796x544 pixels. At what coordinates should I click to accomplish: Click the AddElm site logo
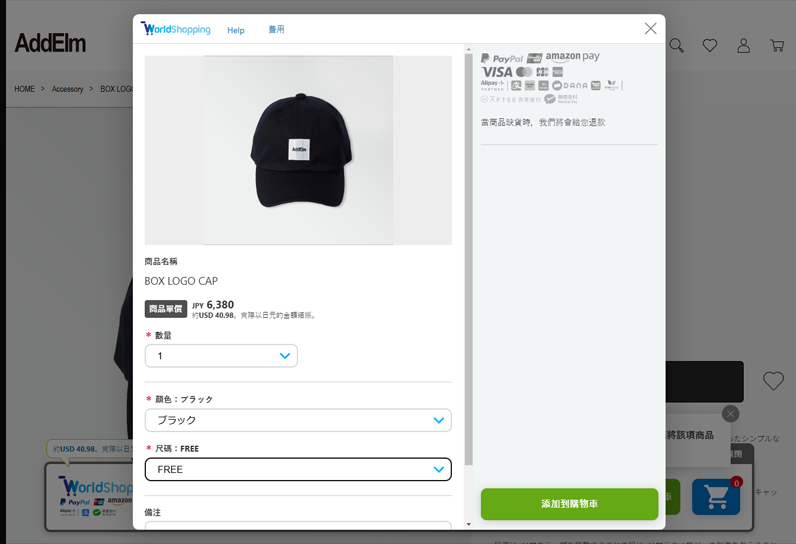click(x=50, y=43)
